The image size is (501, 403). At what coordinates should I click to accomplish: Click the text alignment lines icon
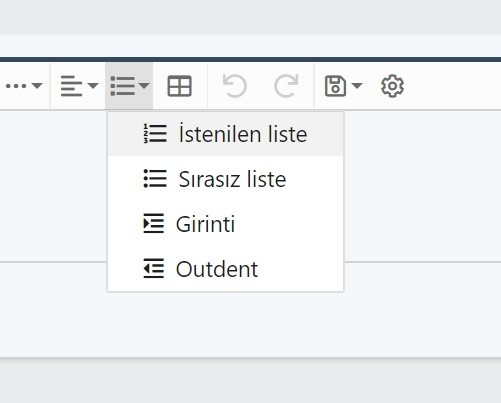(x=71, y=86)
